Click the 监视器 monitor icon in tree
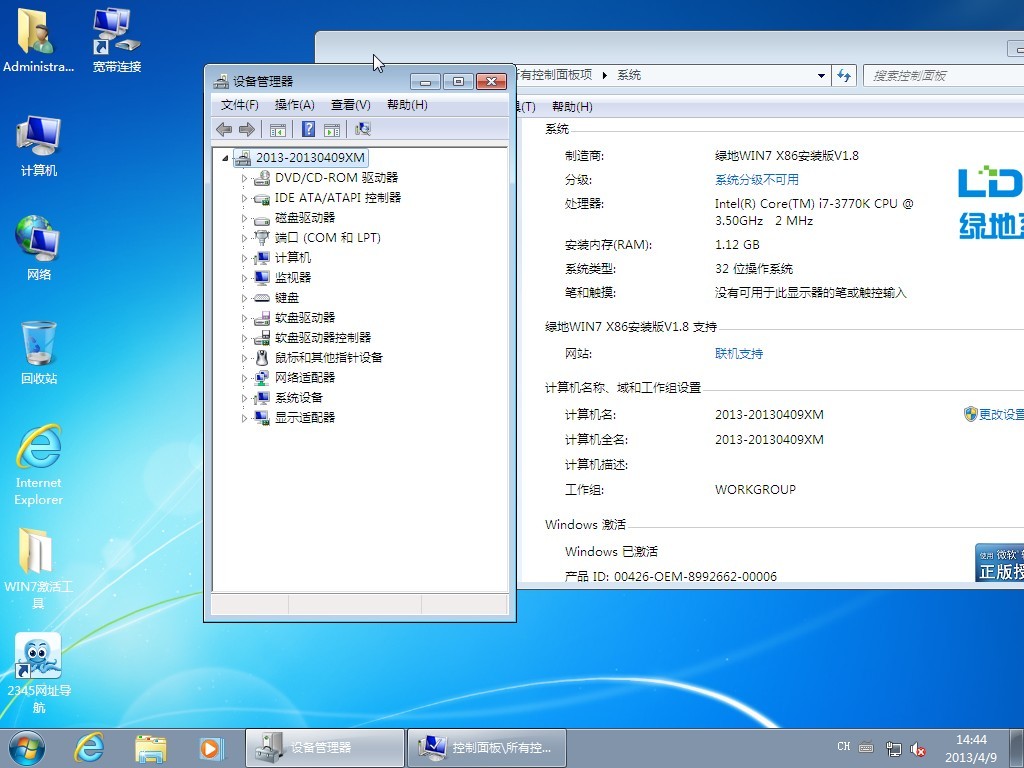This screenshot has width=1024, height=768. [262, 278]
